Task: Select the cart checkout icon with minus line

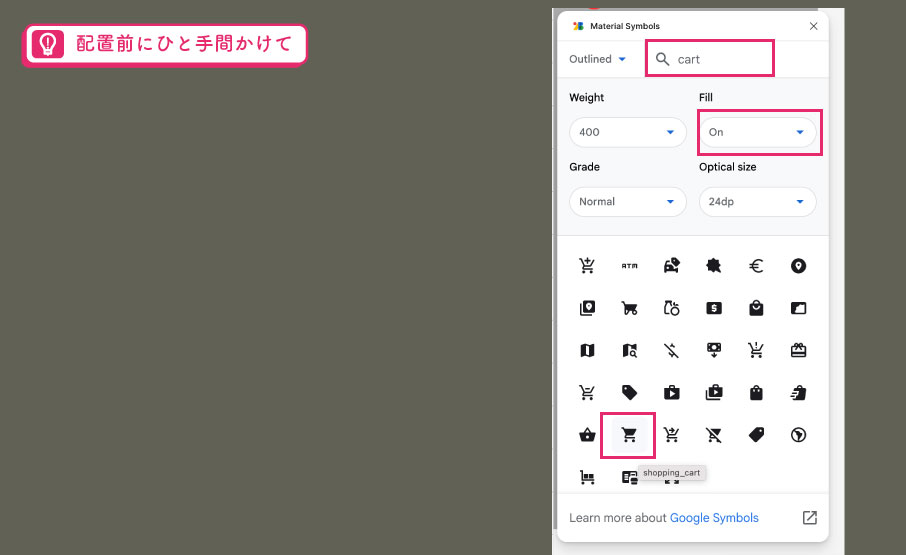Action: 587,393
